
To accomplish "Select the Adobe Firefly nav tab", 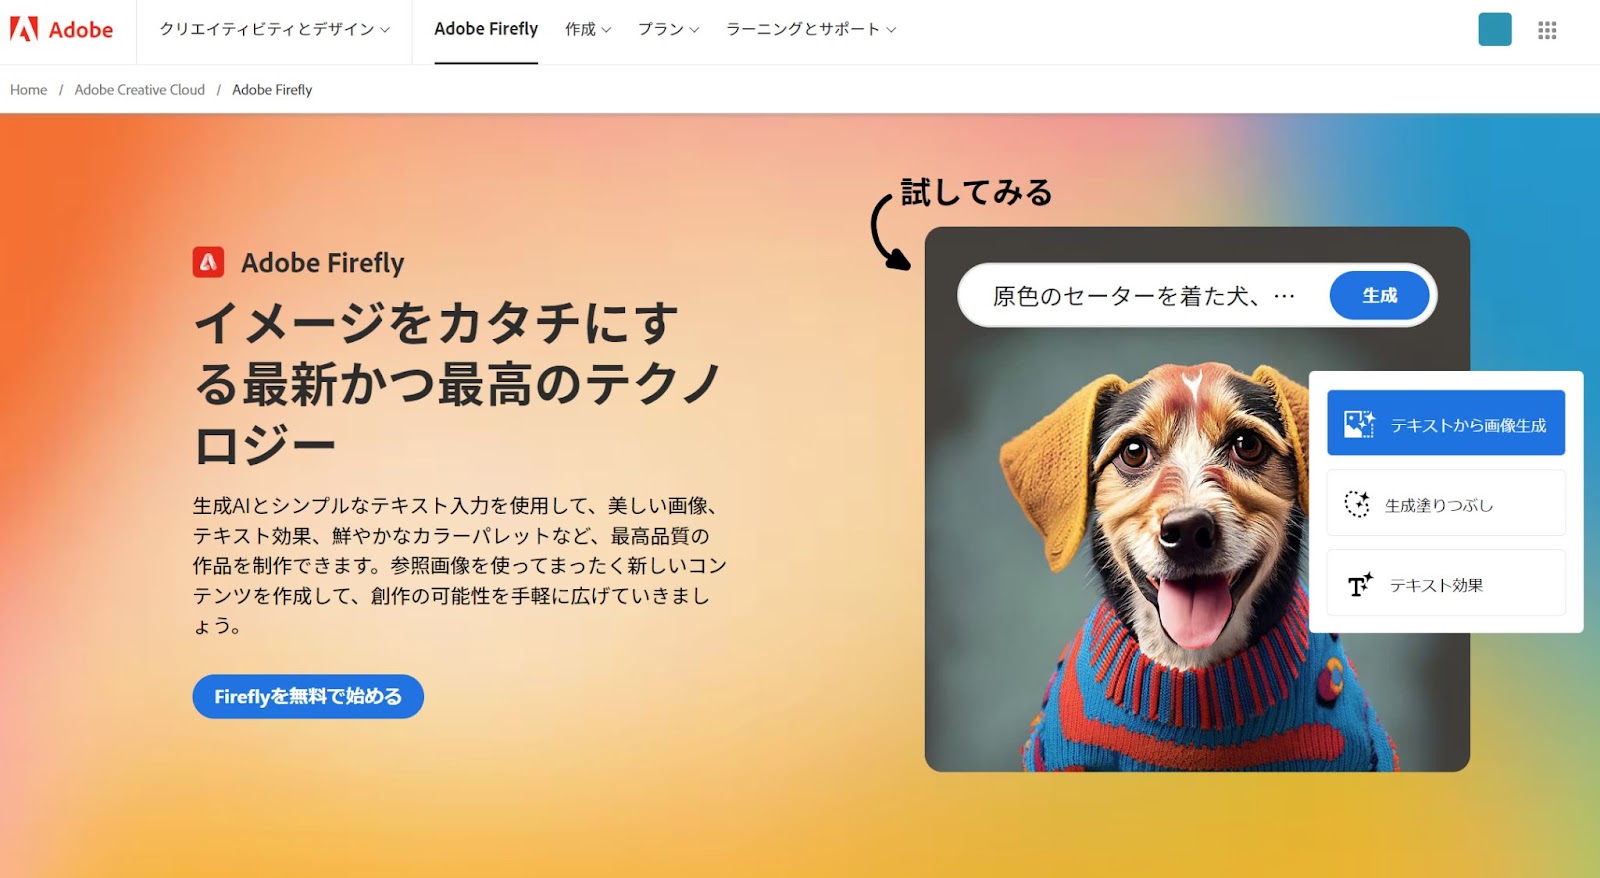I will (x=486, y=29).
